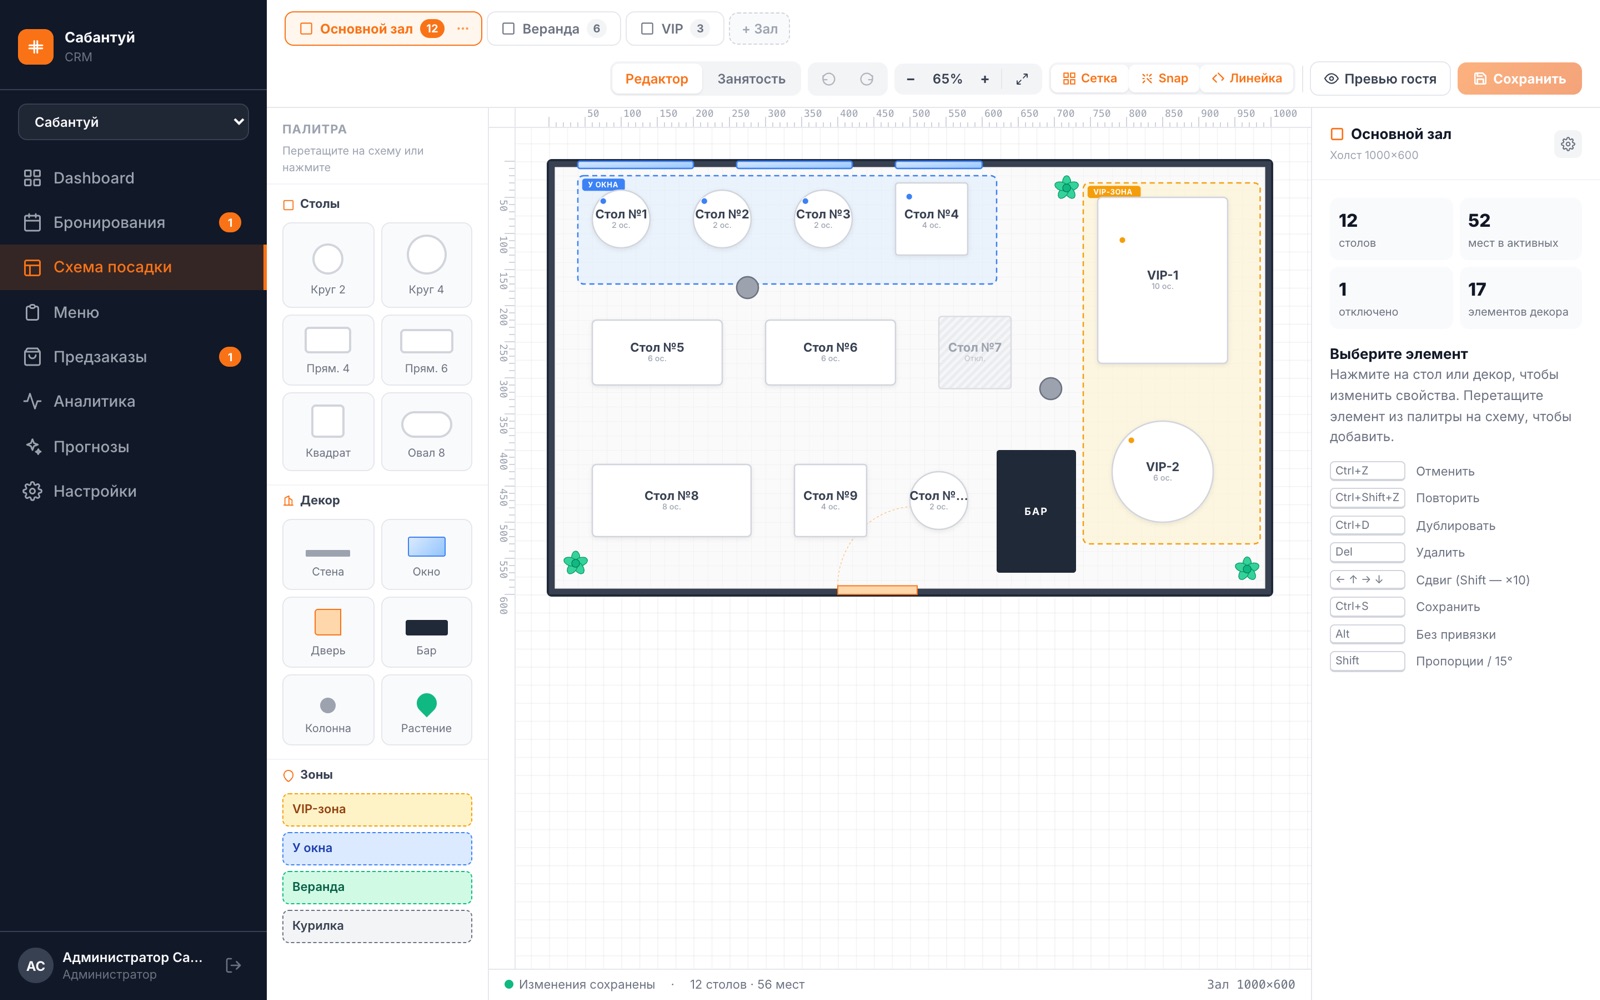This screenshot has width=1600, height=1000.
Task: Select the Колонна decor element
Action: (328, 710)
